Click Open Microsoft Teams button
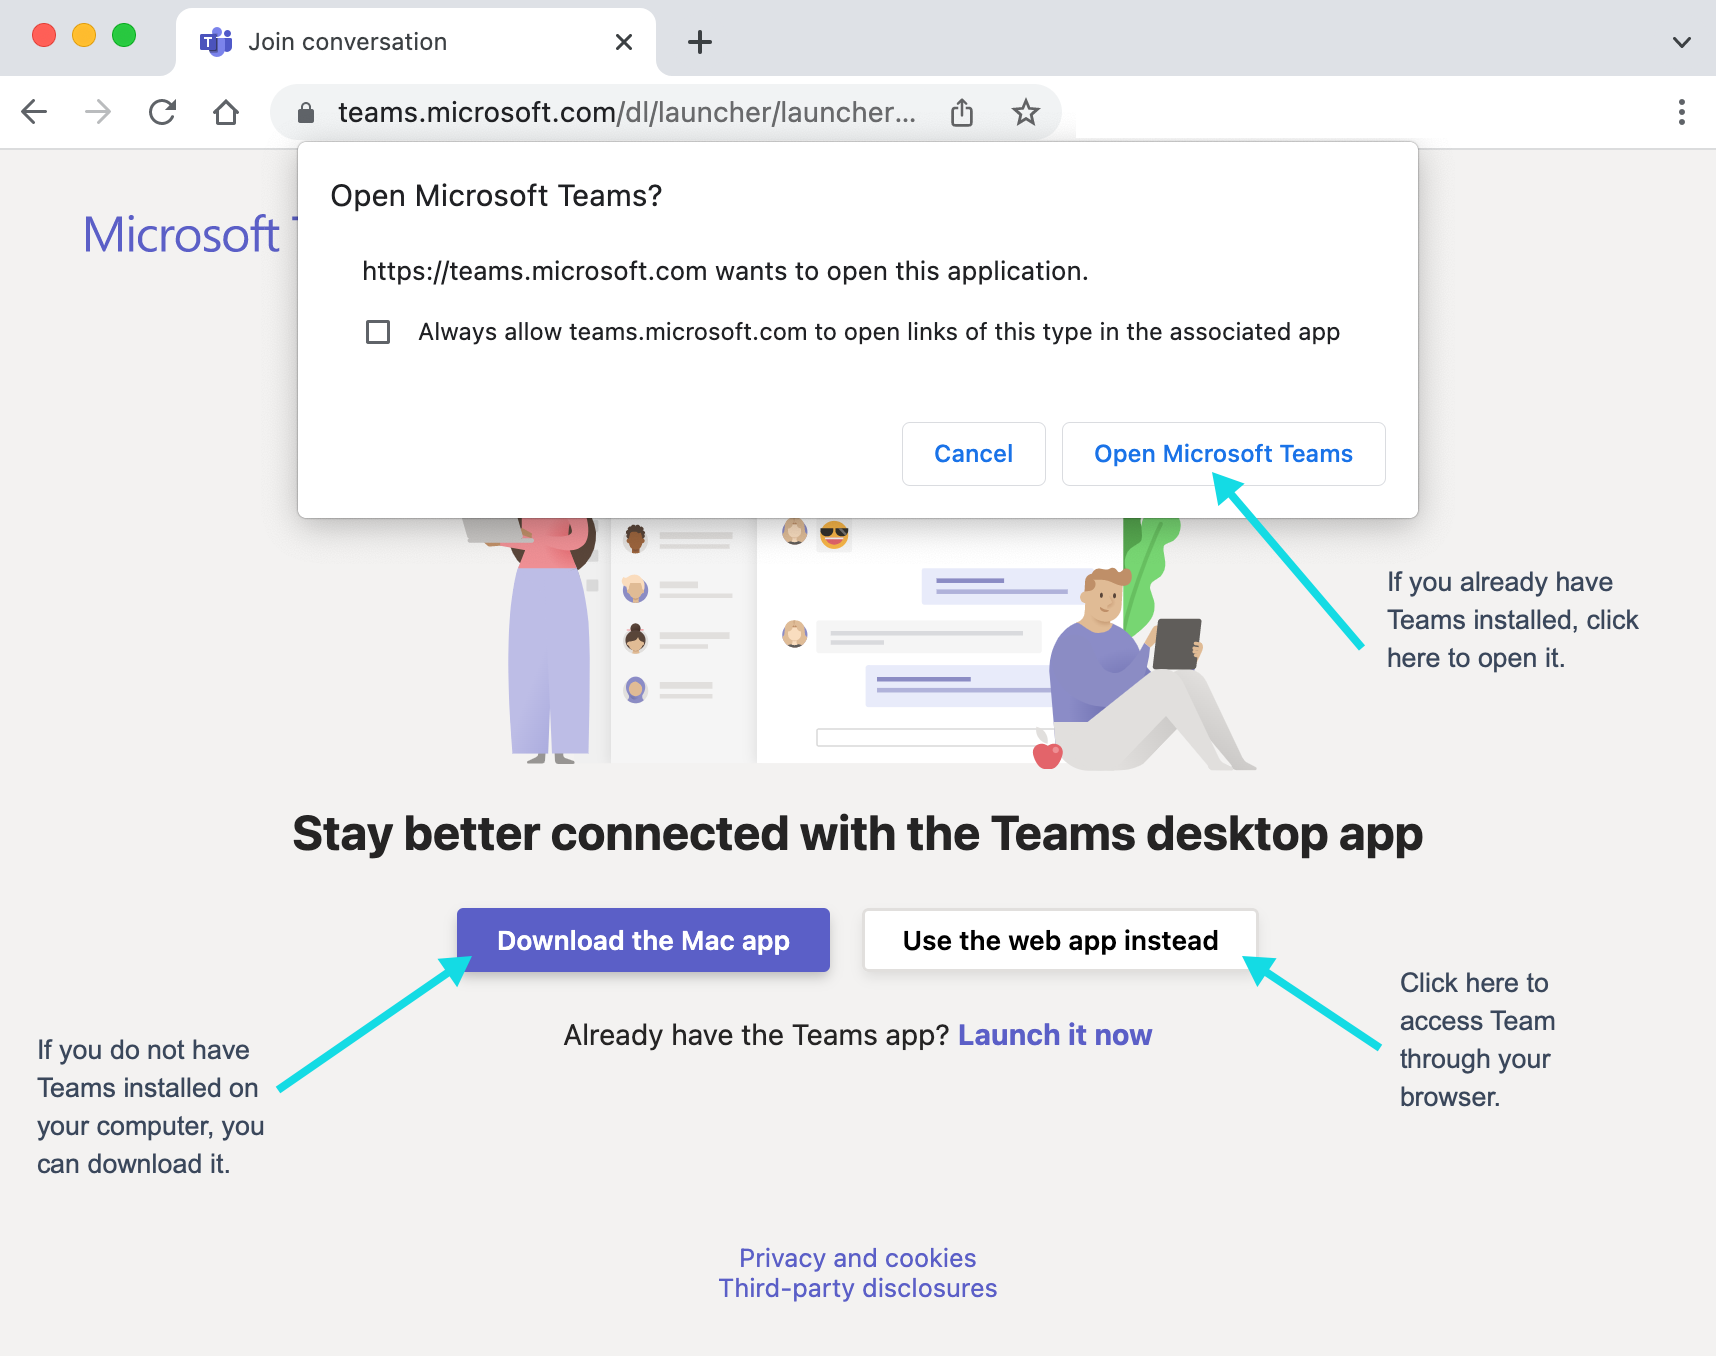Image resolution: width=1716 pixels, height=1356 pixels. tap(1223, 454)
